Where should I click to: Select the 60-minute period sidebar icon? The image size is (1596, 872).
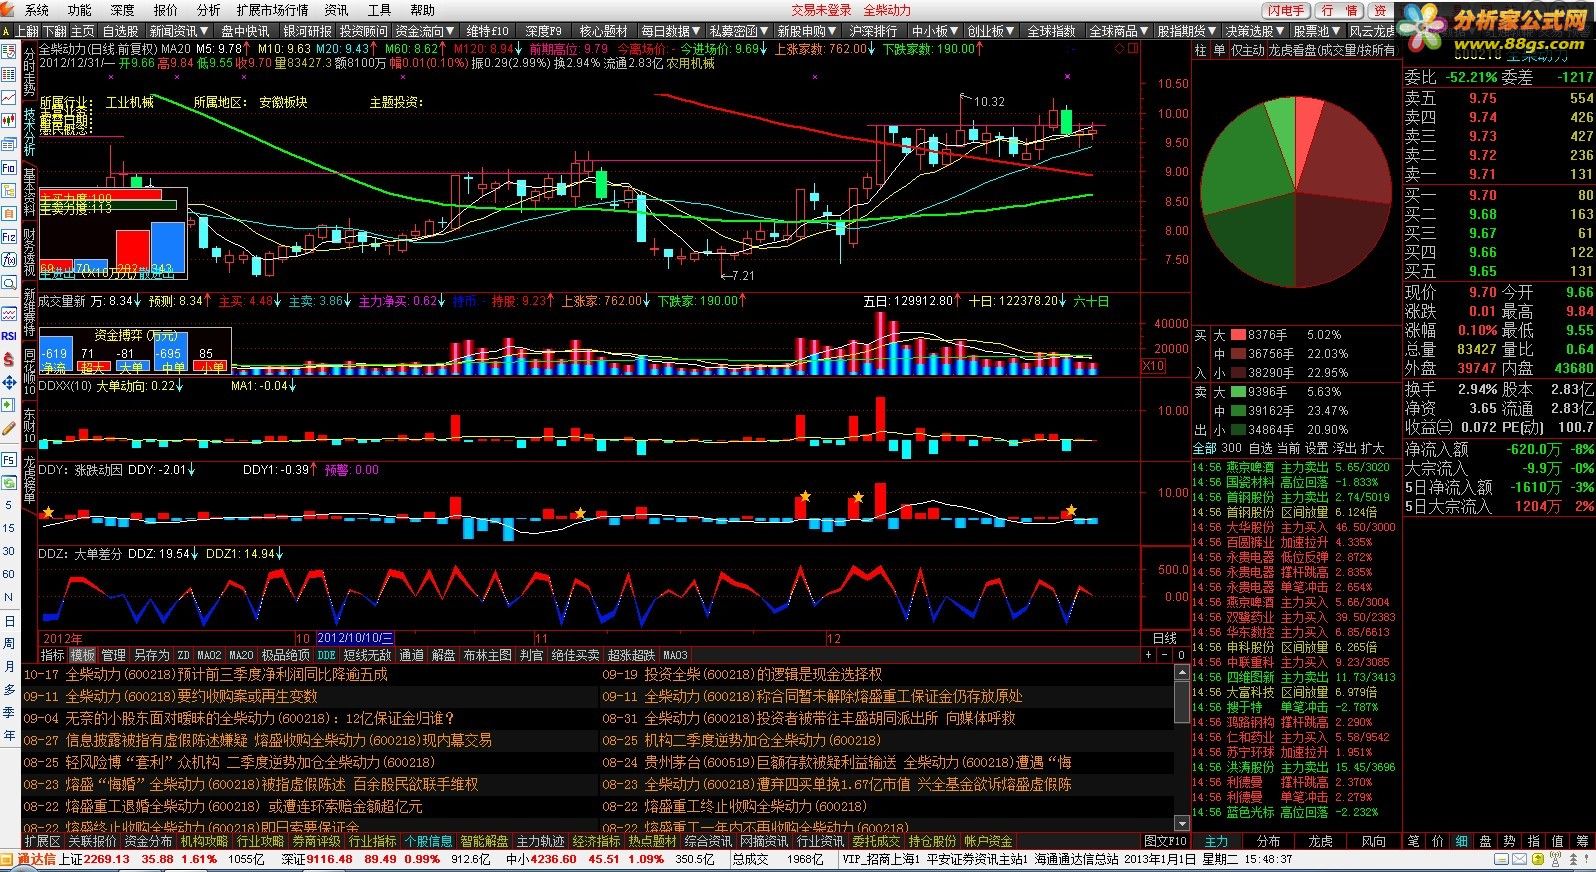(9, 574)
